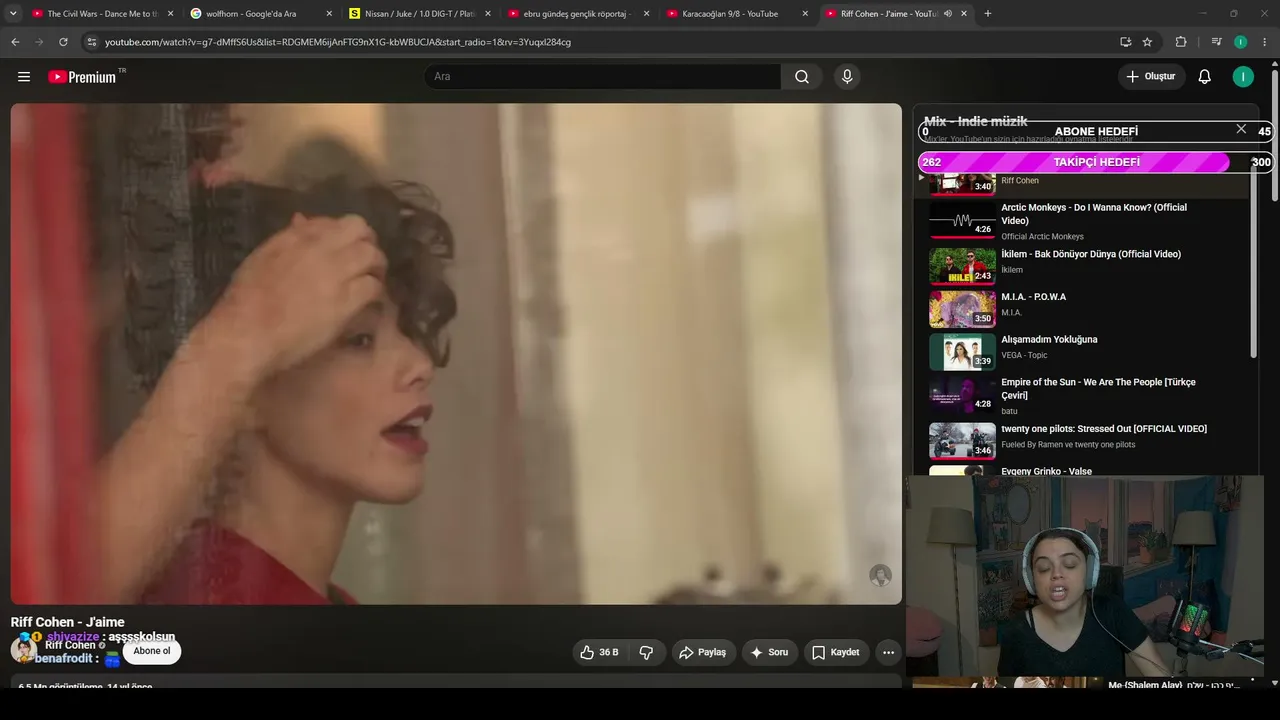Close the Mix playlist panel
The image size is (1280, 720).
pos(1241,129)
